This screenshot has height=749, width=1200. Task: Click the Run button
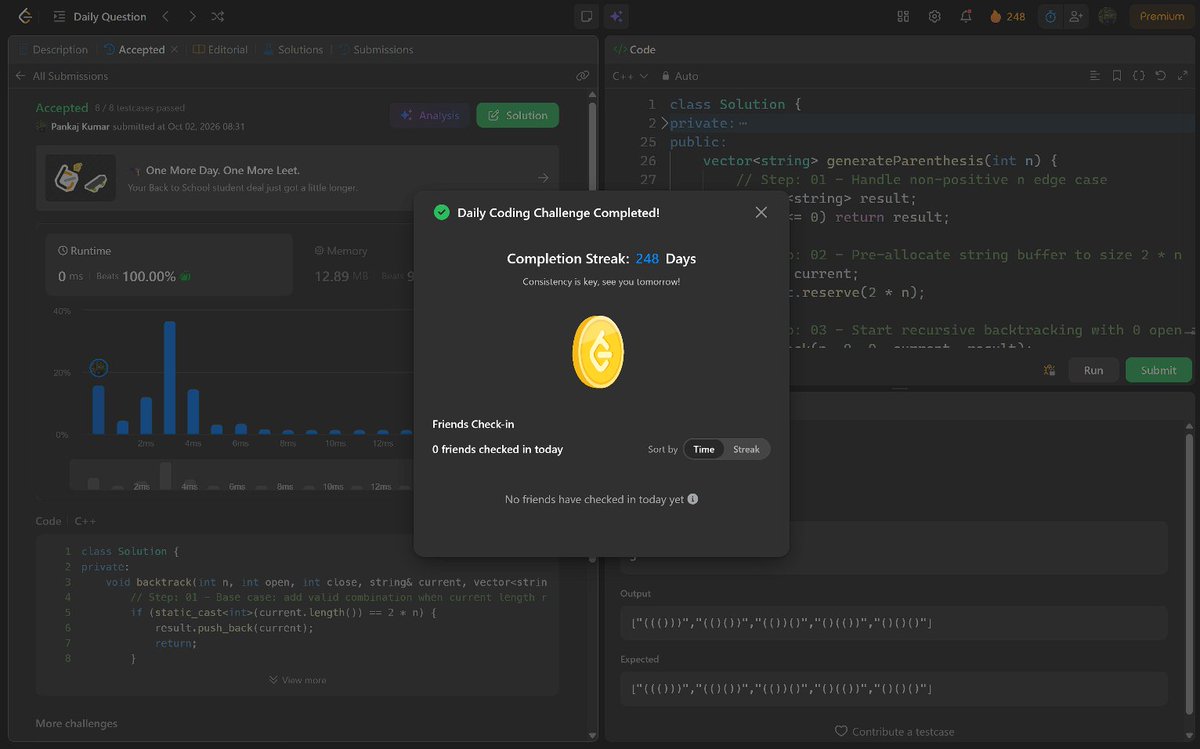coord(1093,370)
